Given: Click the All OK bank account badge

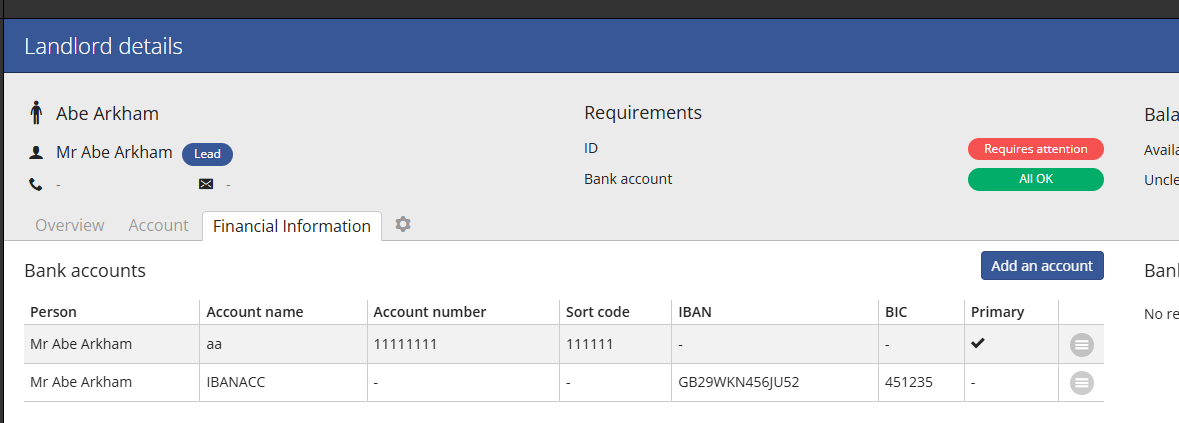Looking at the screenshot, I should (x=1035, y=180).
